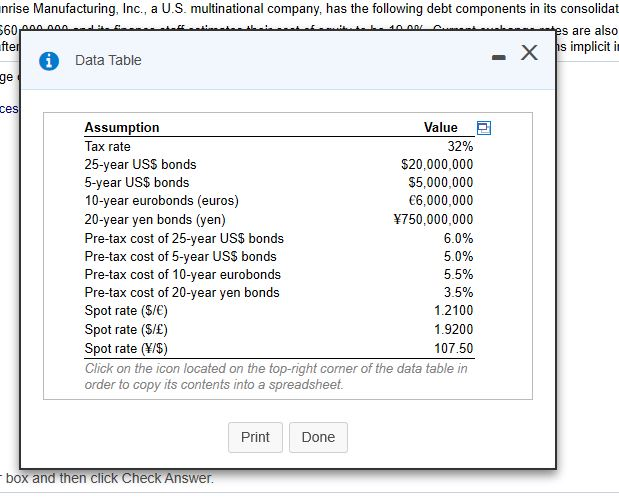The height and width of the screenshot is (498, 619).
Task: Click the Assumption column header
Action: (122, 128)
